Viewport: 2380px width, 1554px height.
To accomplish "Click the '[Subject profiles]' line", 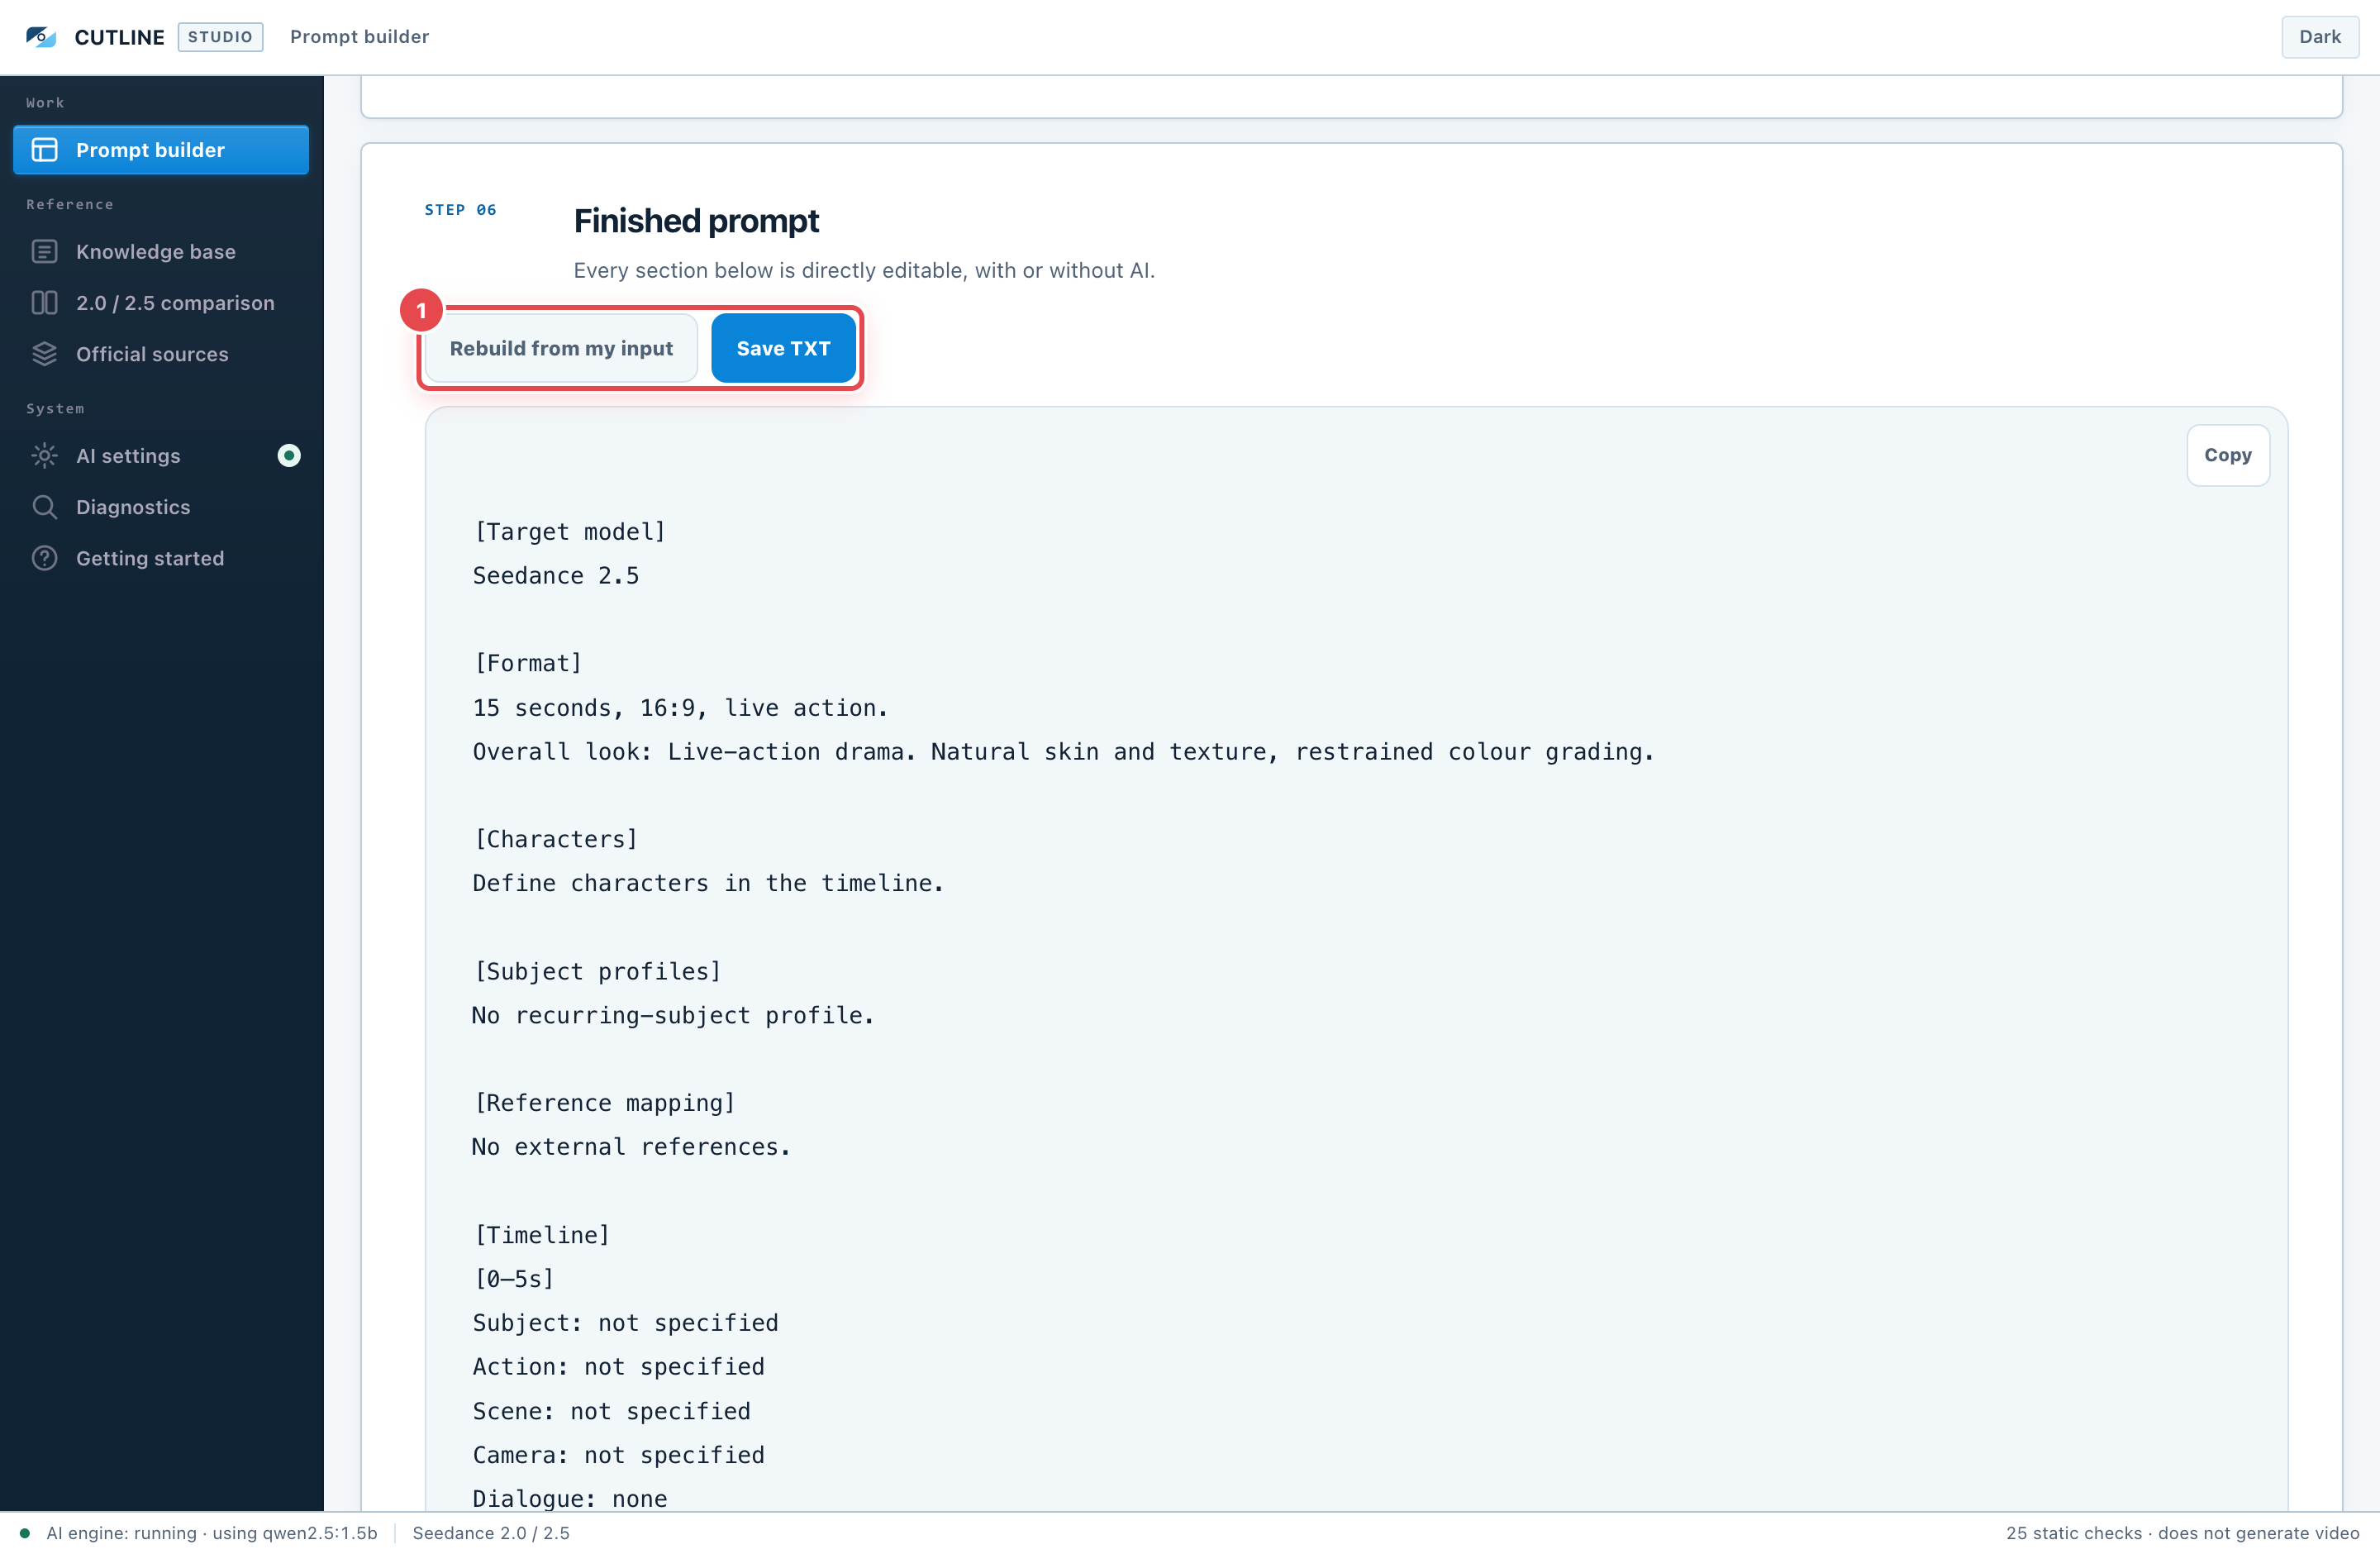I will (597, 971).
